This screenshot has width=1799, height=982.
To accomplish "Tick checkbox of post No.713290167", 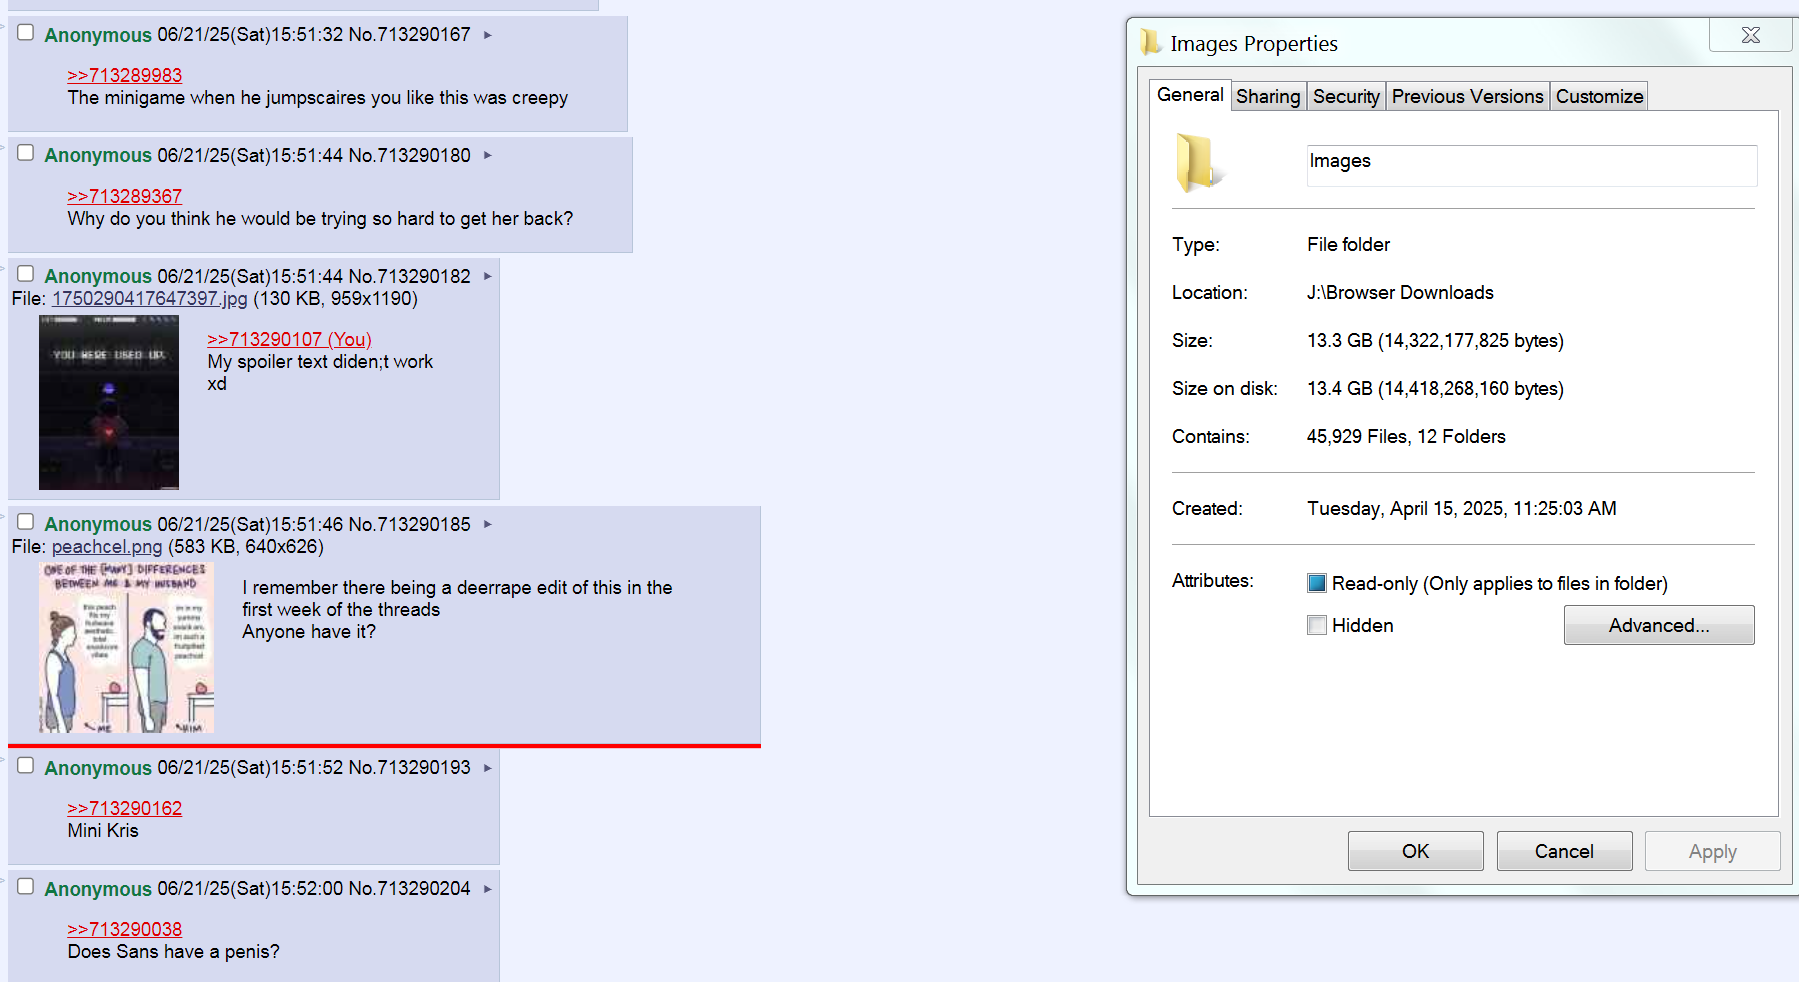I will pyautogui.click(x=26, y=32).
